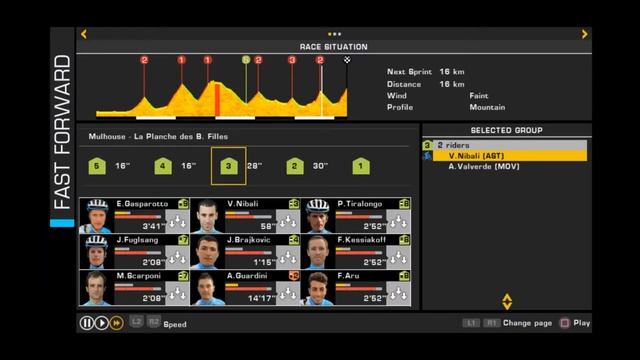Open V.Nibali rider portrait

click(207, 216)
